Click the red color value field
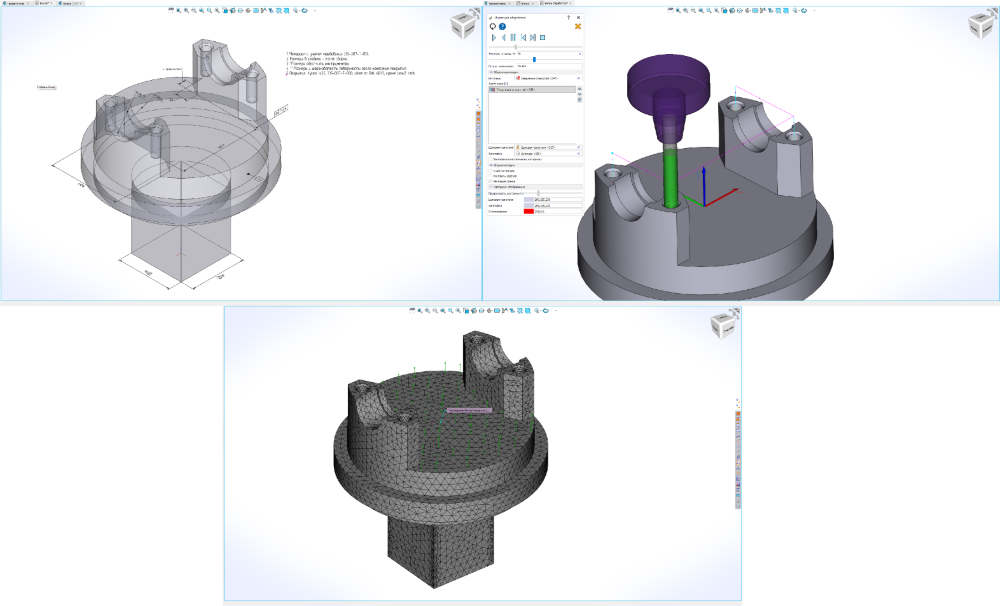 pos(558,211)
